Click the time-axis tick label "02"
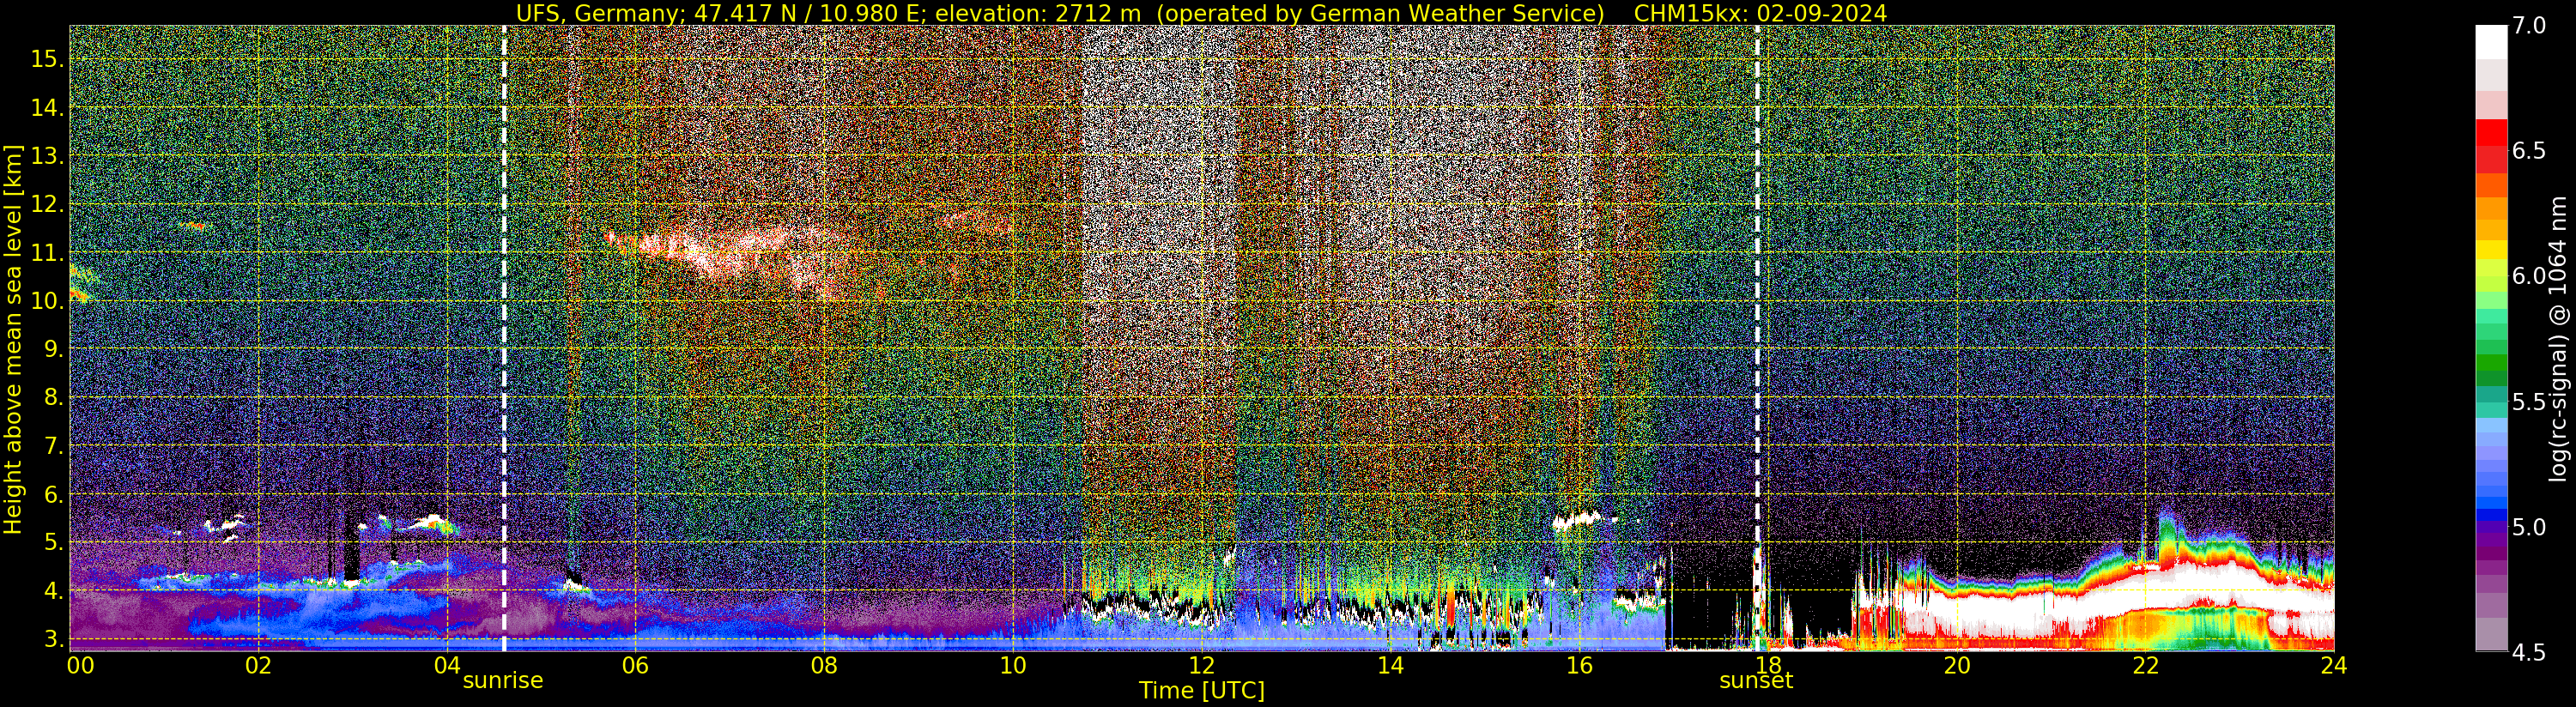Image resolution: width=2576 pixels, height=707 pixels. [258, 666]
